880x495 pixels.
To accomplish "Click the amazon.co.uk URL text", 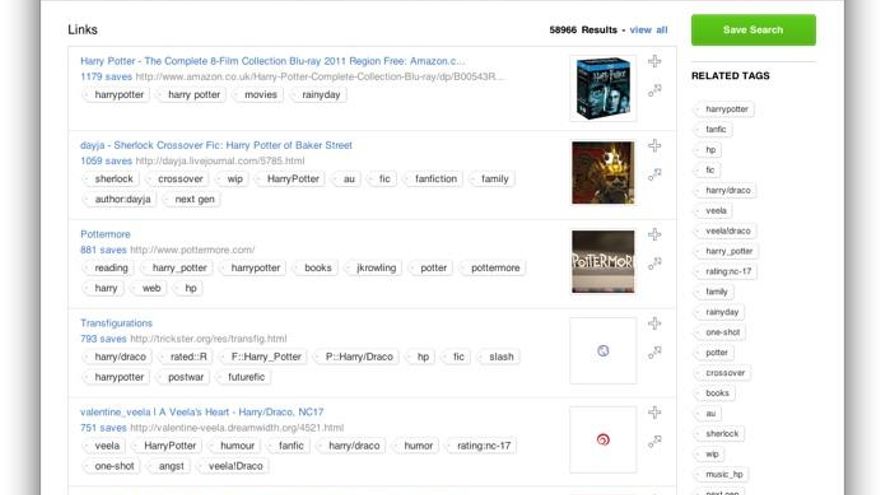I will click(x=320, y=77).
